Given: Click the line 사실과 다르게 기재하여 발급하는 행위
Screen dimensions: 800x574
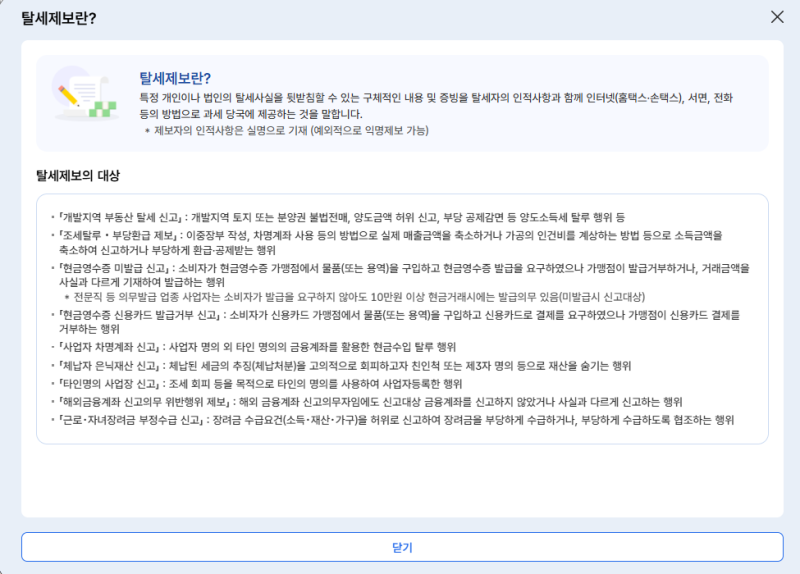Looking at the screenshot, I should [x=142, y=282].
